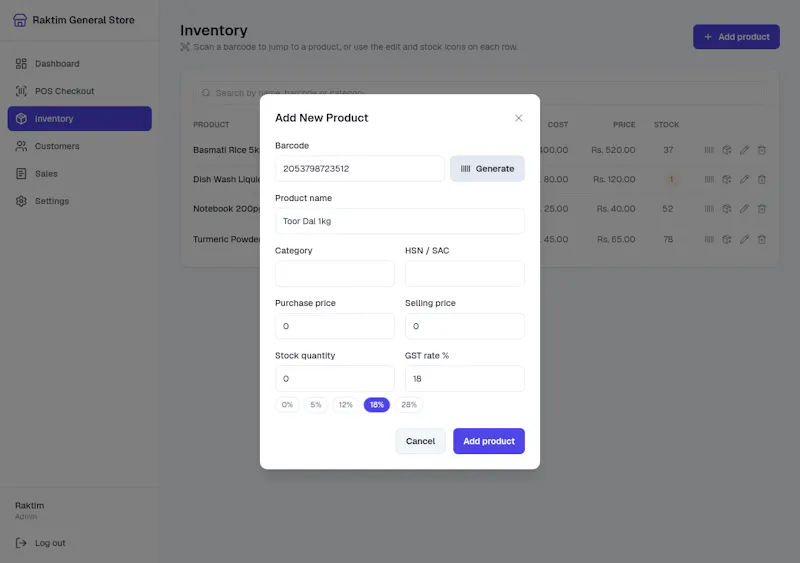Click the Raktim user name
800x563 pixels.
(30, 506)
